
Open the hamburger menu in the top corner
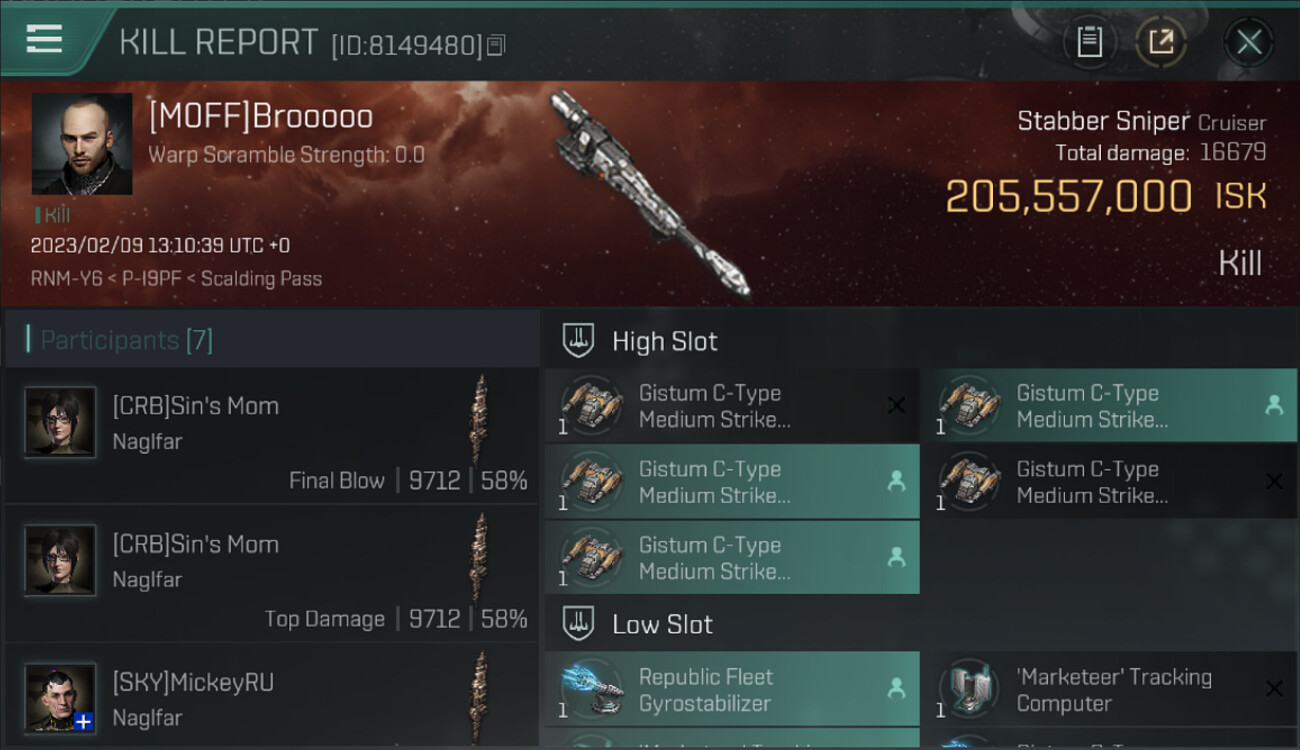(x=44, y=40)
